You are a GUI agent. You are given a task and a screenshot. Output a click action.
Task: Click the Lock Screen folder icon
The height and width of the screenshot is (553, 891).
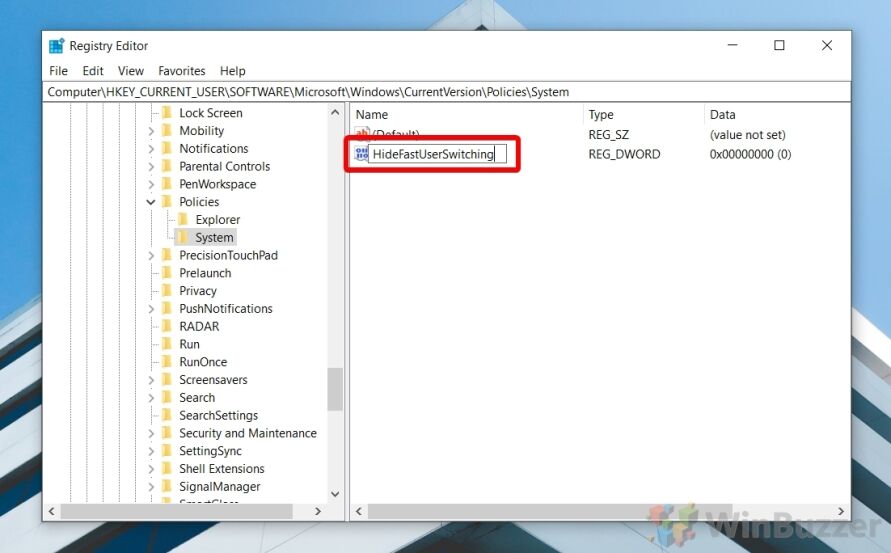(x=167, y=113)
